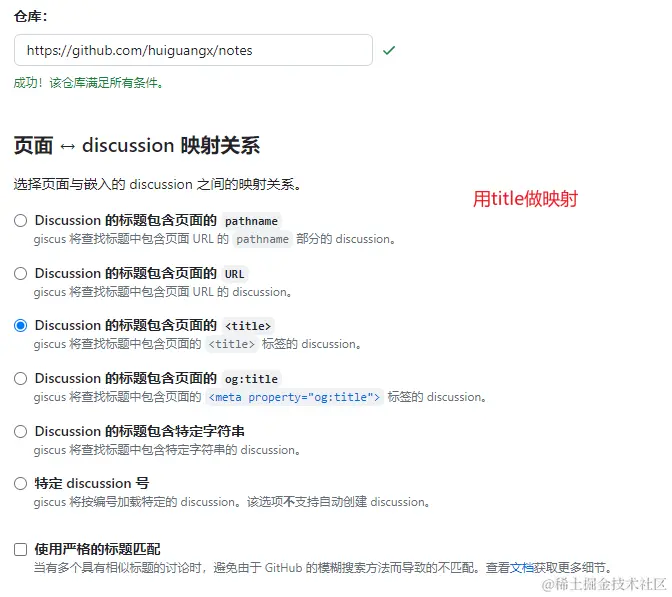Click the 'Discussion 的标题包含页面的 <title>' label
Screen dimensions: 672x597
pos(154,326)
